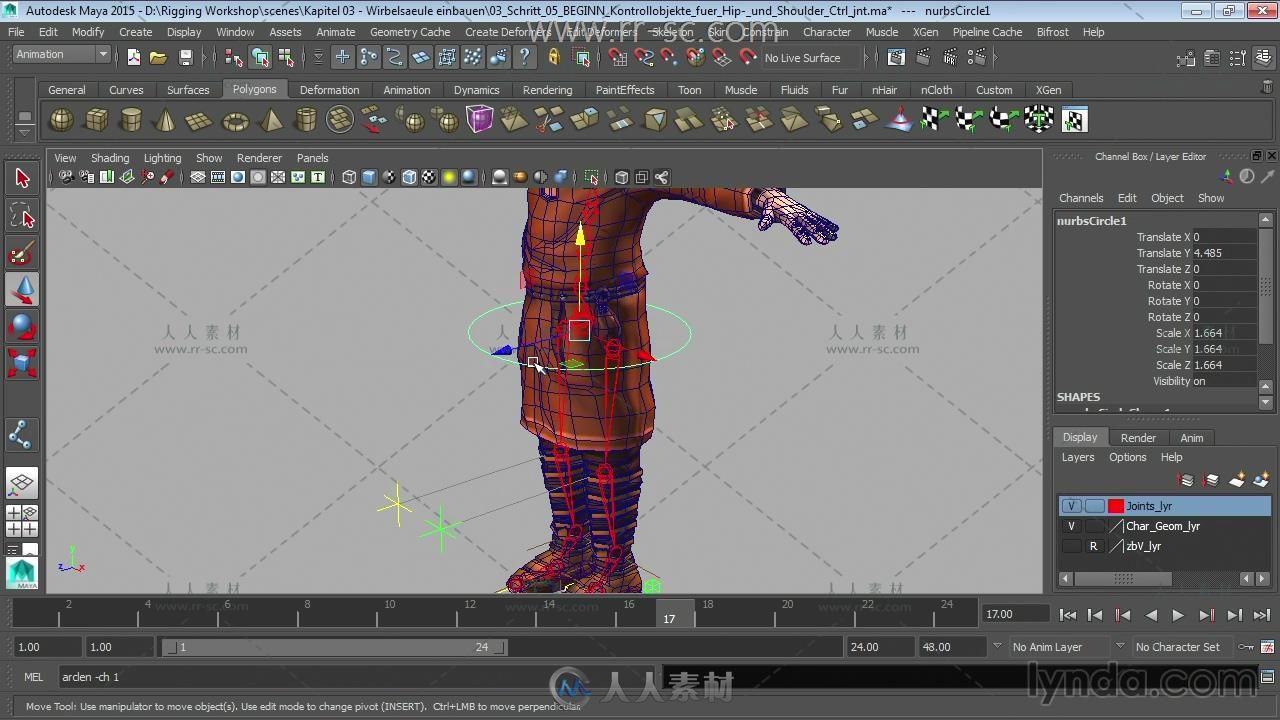Switch to the Render layer tab

click(x=1138, y=438)
